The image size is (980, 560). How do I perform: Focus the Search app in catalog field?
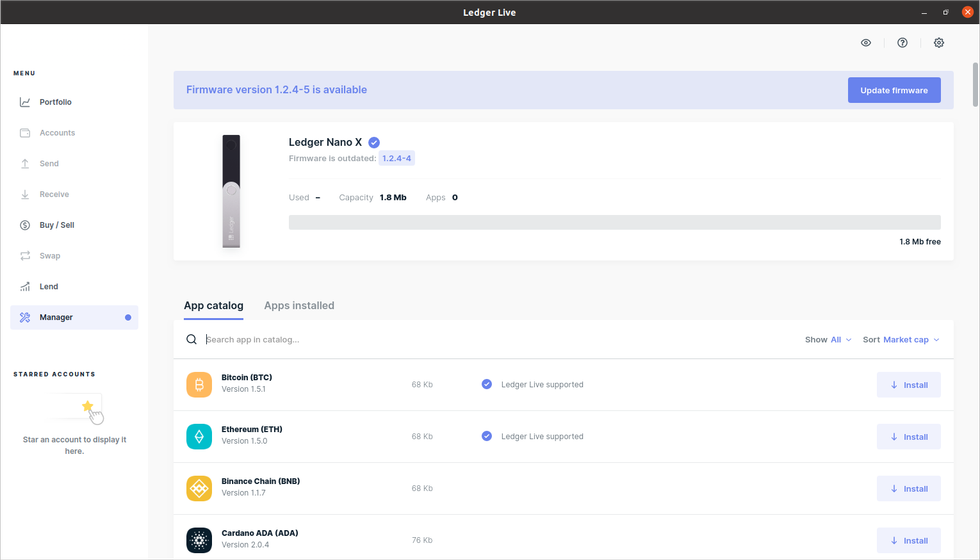tap(400, 340)
